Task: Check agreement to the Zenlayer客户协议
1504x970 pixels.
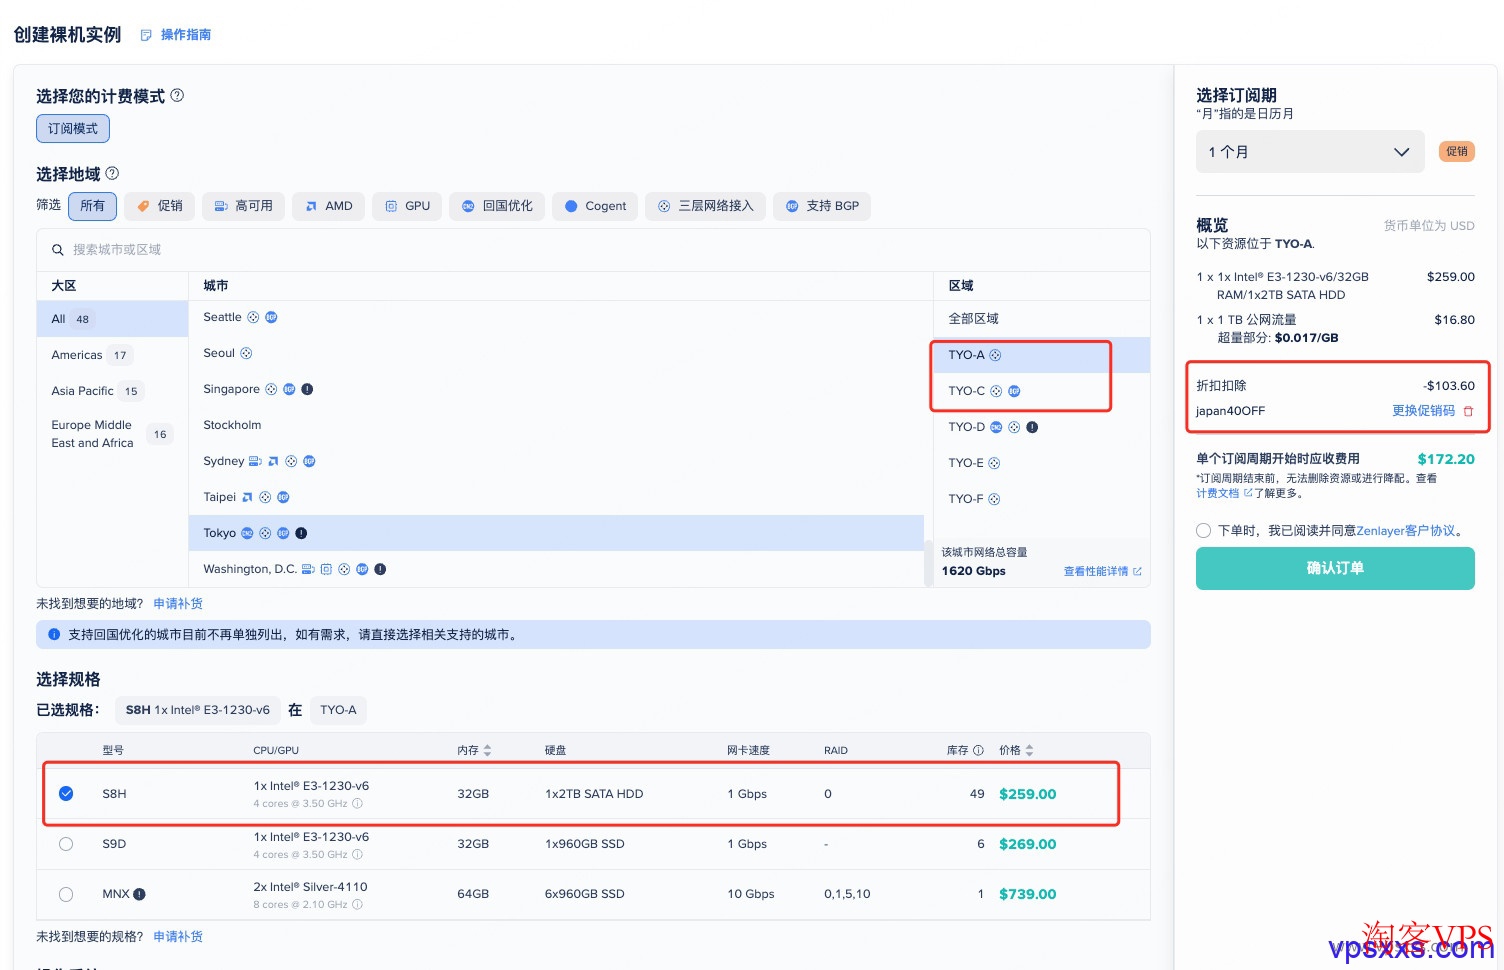Action: (x=1203, y=530)
